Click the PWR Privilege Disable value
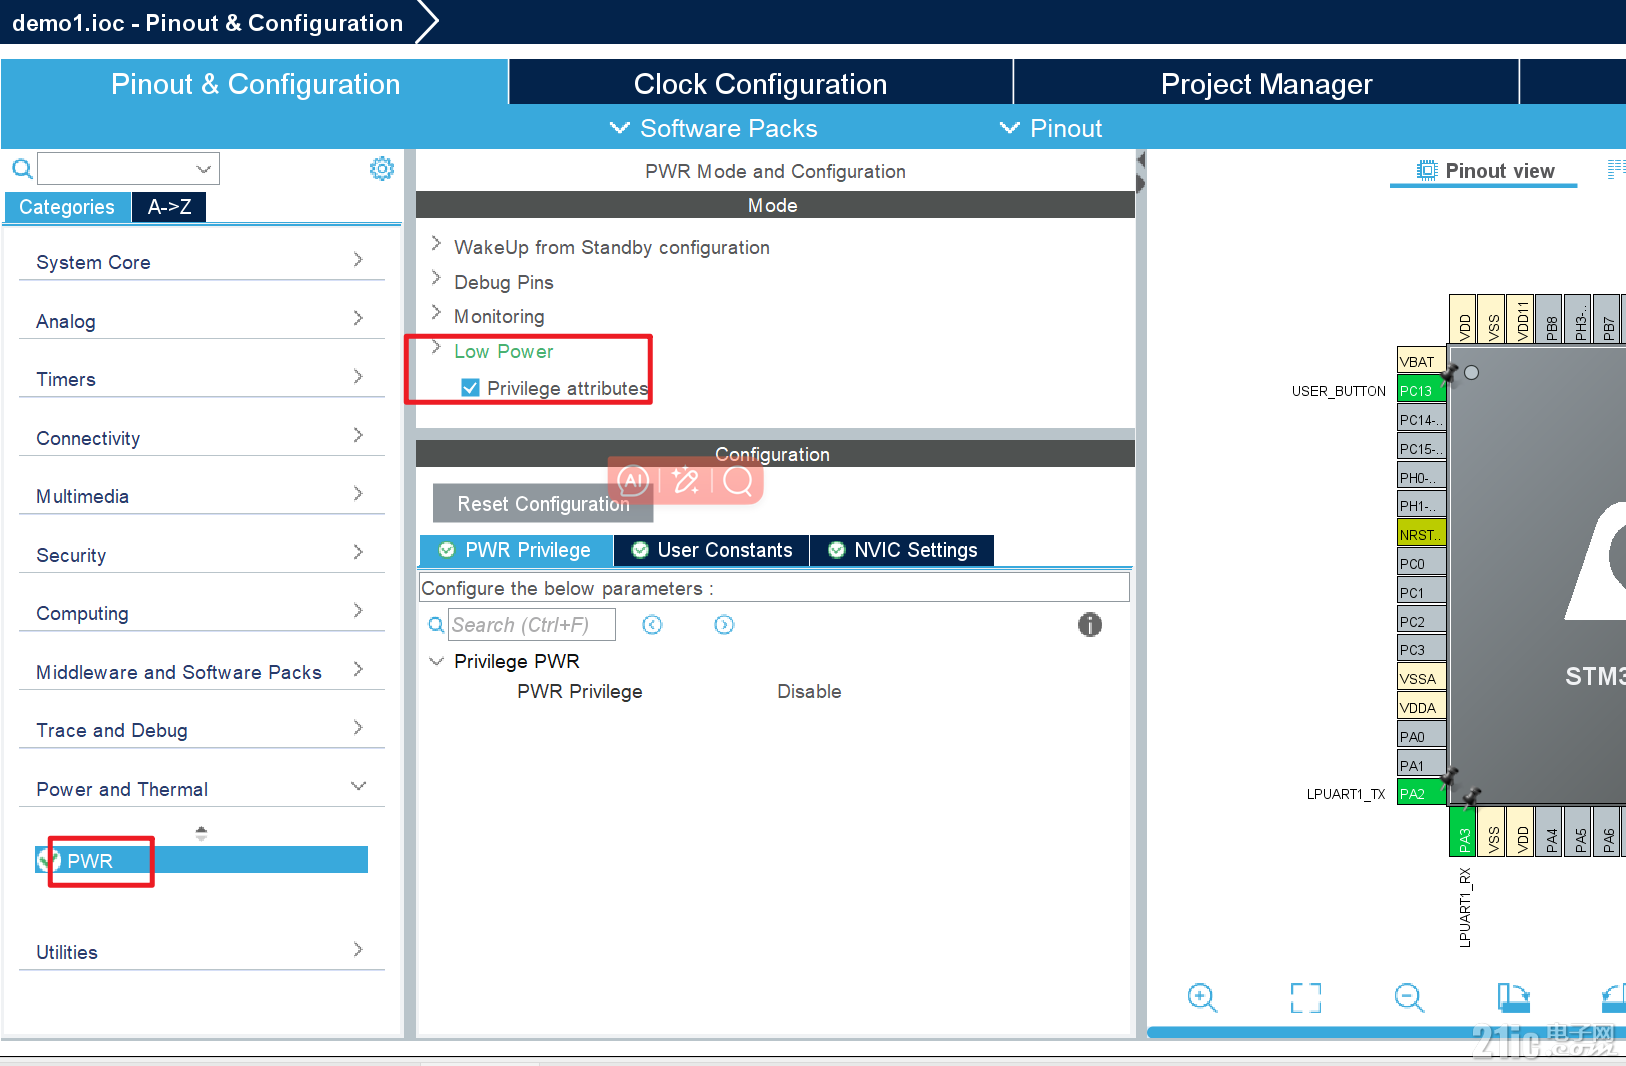Screen dimensions: 1626x1066 809,691
